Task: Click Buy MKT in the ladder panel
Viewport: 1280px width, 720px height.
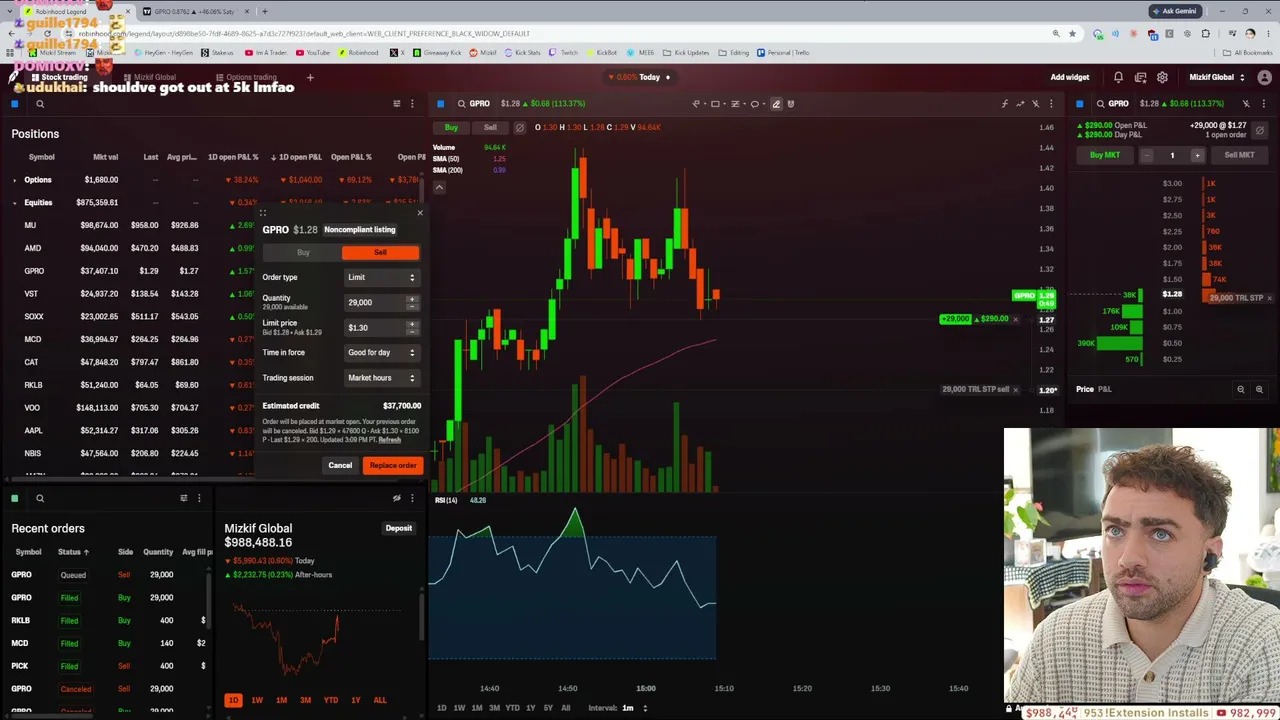Action: click(1105, 155)
